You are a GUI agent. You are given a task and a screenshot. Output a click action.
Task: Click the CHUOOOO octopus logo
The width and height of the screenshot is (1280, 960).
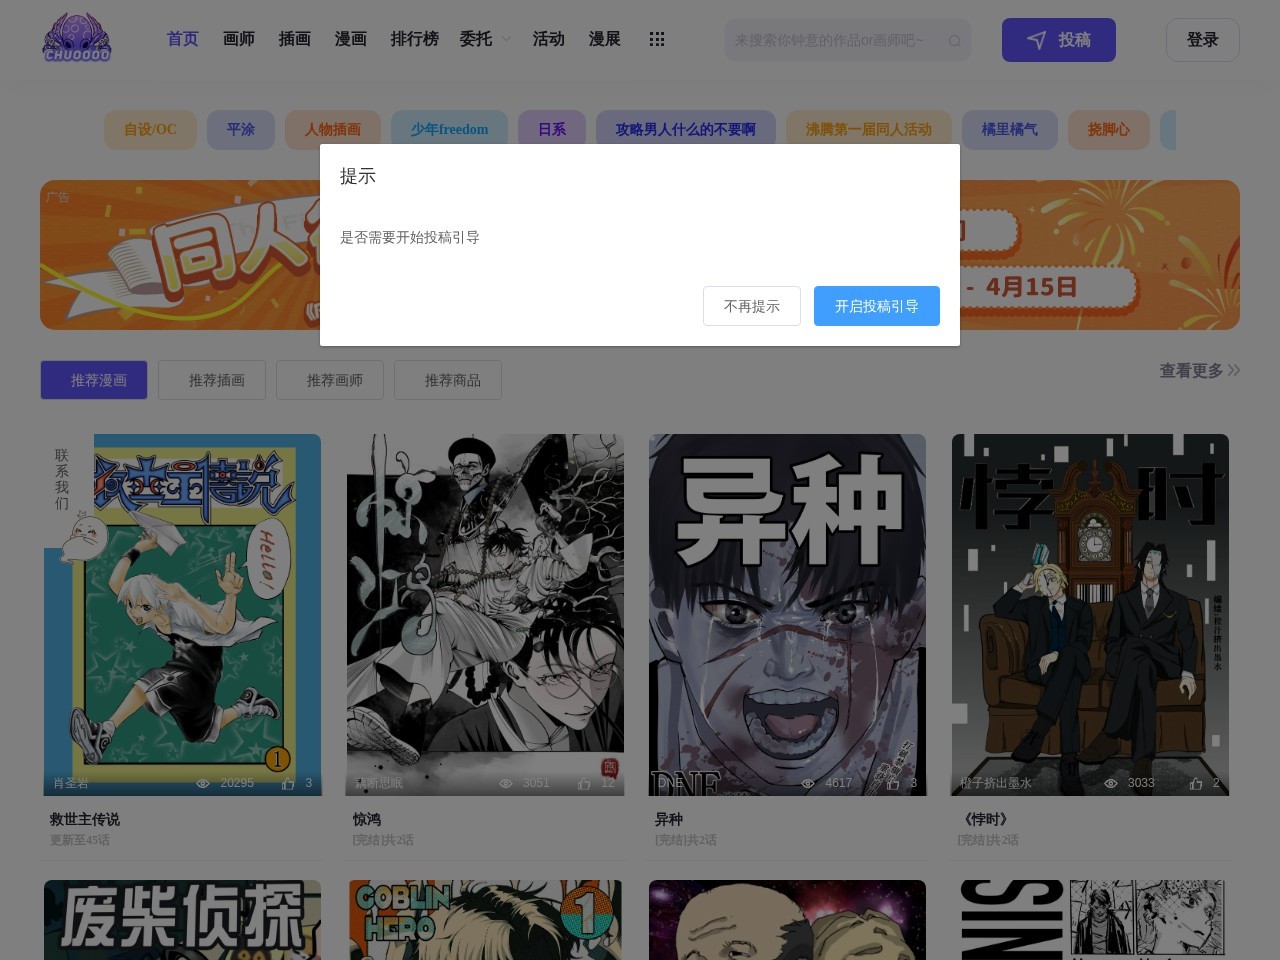click(x=75, y=37)
